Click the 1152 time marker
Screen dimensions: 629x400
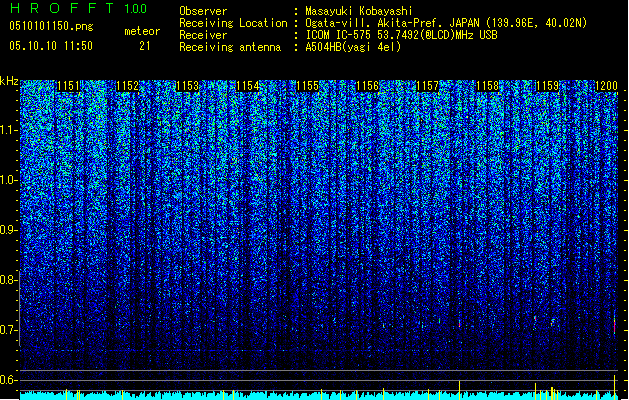(x=128, y=86)
